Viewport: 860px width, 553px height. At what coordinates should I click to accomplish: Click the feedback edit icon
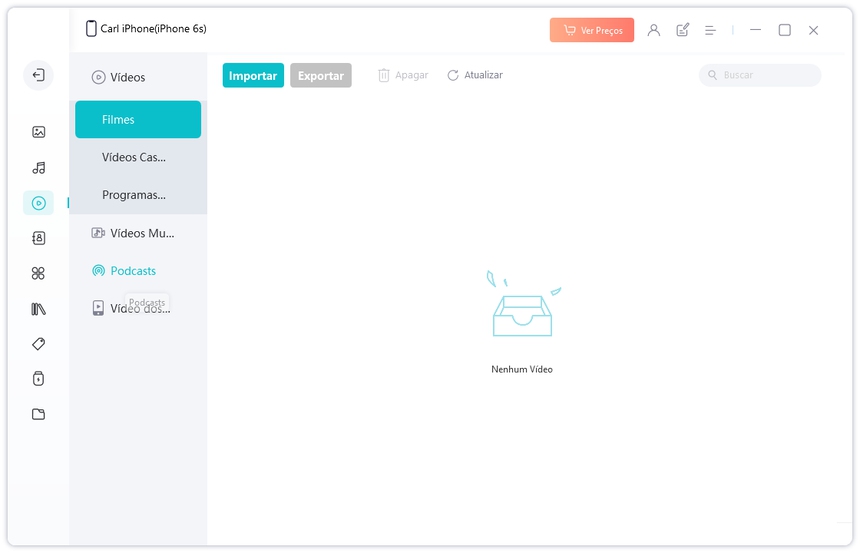point(682,30)
